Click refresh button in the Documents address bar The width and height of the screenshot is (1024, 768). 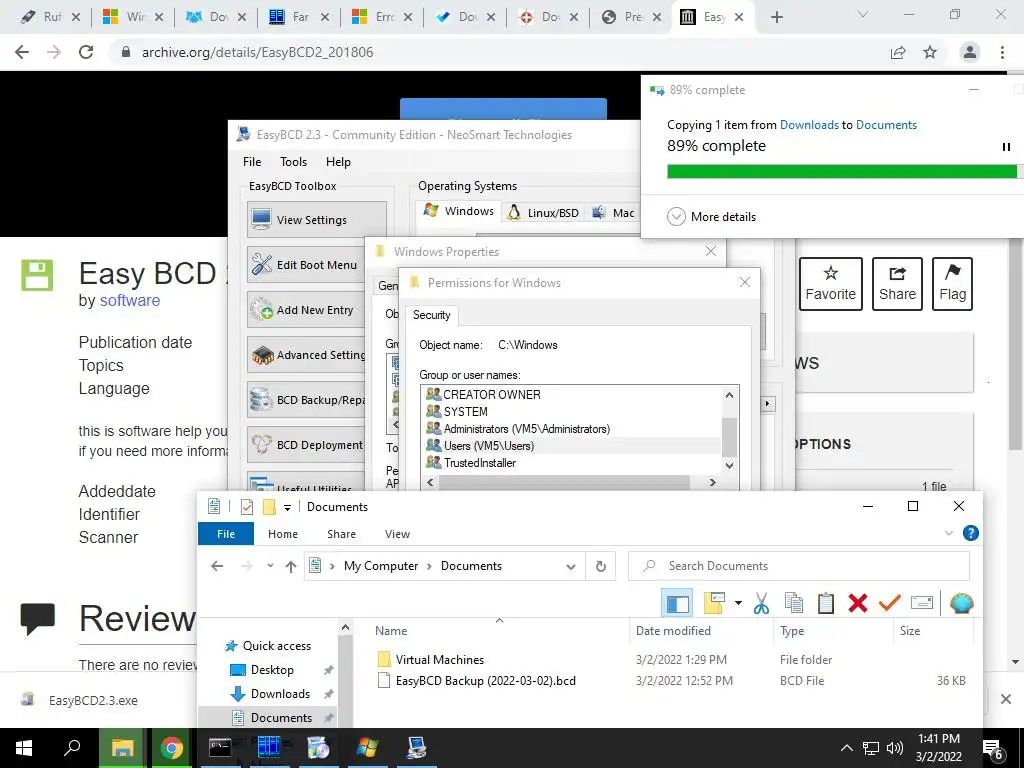click(x=601, y=566)
